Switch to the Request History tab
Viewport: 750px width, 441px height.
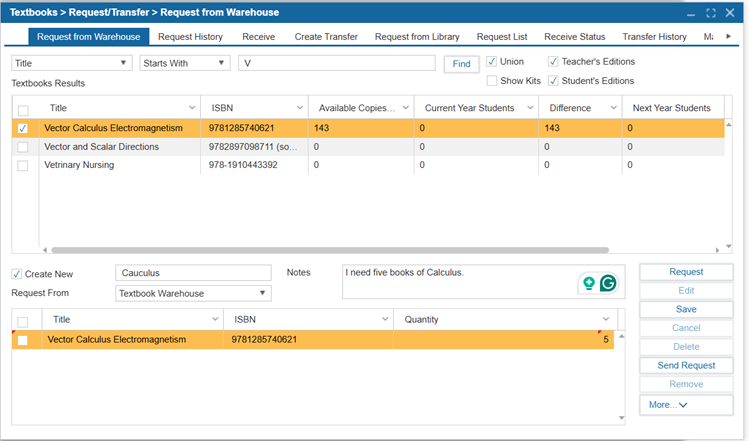pos(190,37)
